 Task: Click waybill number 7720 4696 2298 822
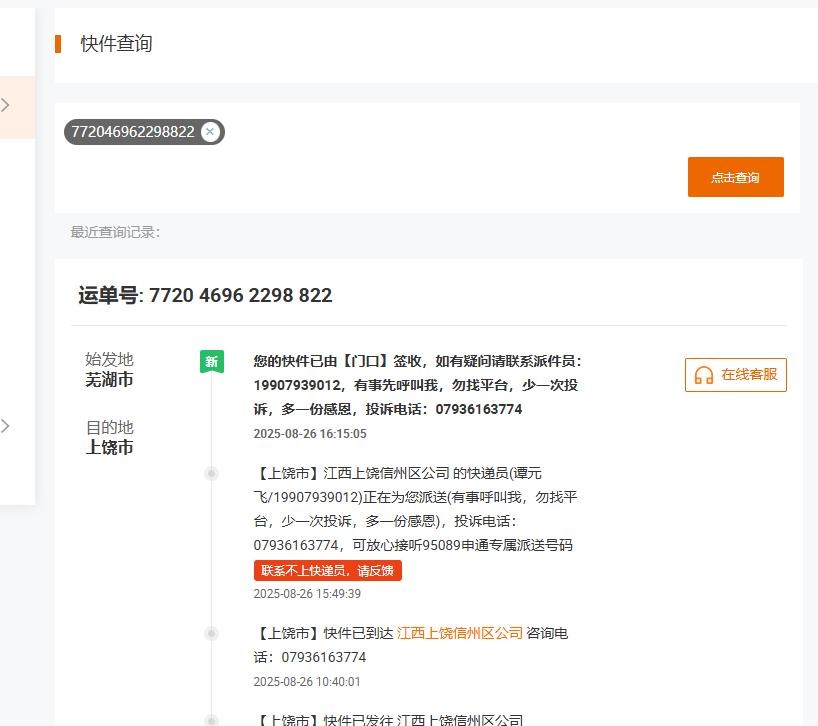coord(240,295)
